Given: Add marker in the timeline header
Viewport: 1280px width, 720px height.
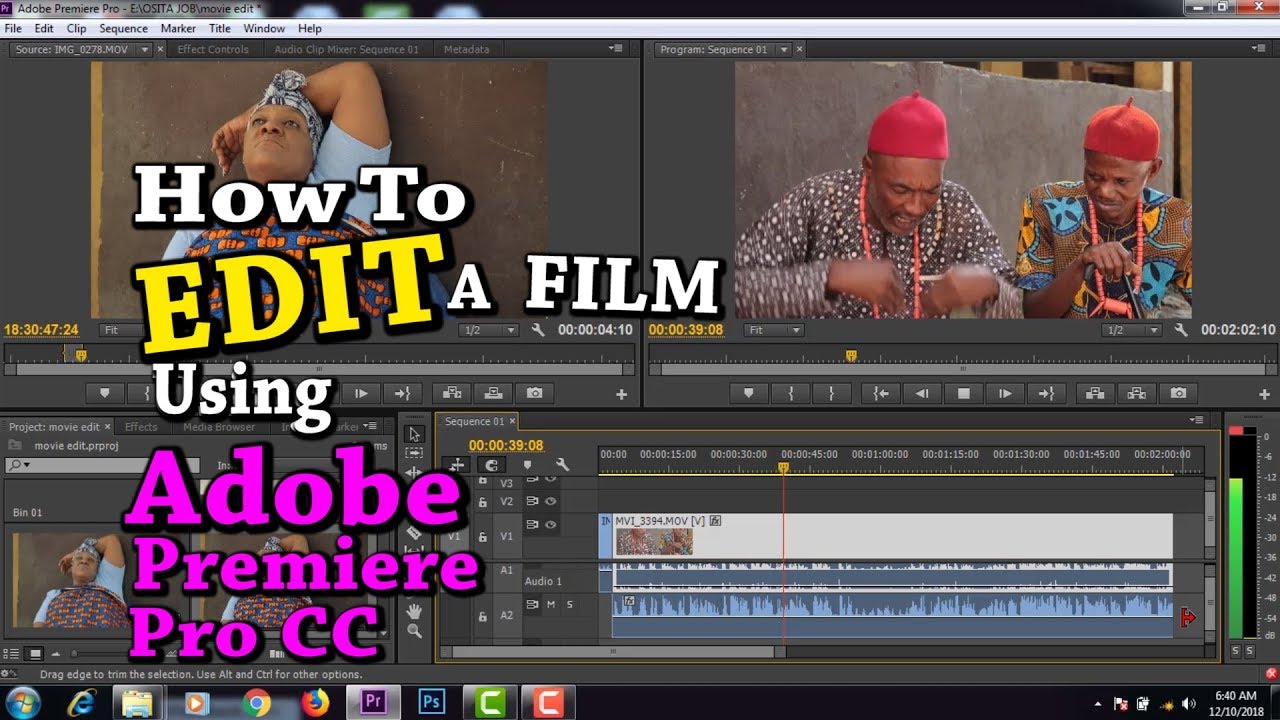Looking at the screenshot, I should (x=527, y=464).
